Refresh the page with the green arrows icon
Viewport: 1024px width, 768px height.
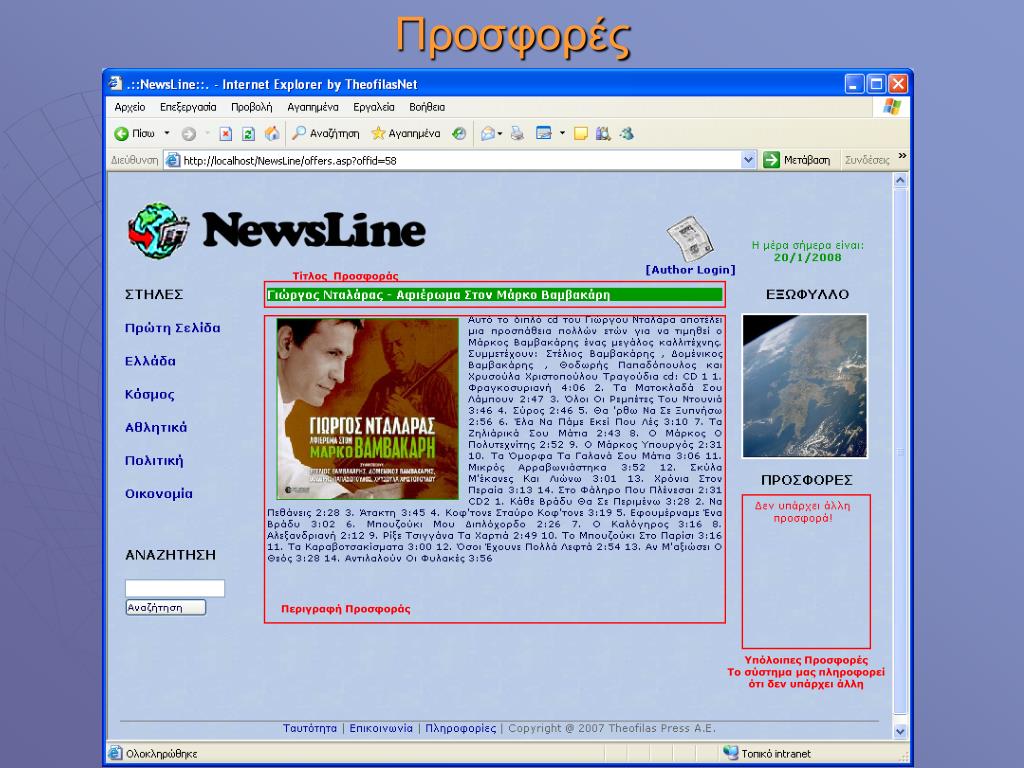click(x=248, y=134)
